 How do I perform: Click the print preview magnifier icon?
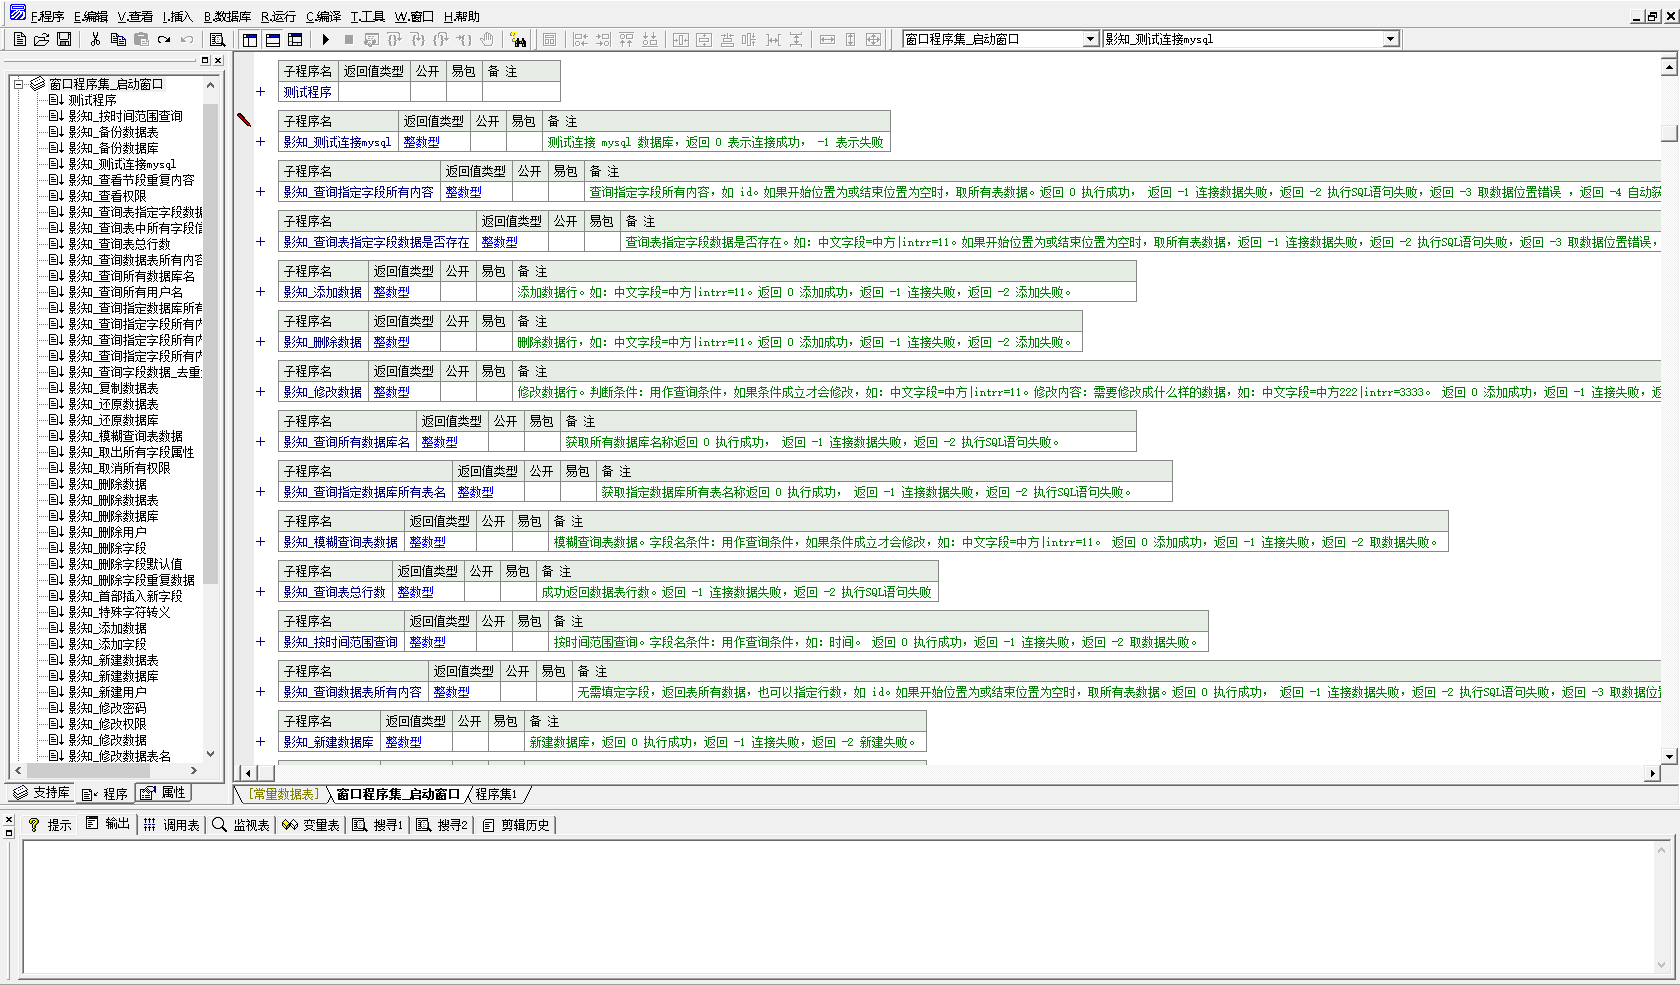[217, 40]
